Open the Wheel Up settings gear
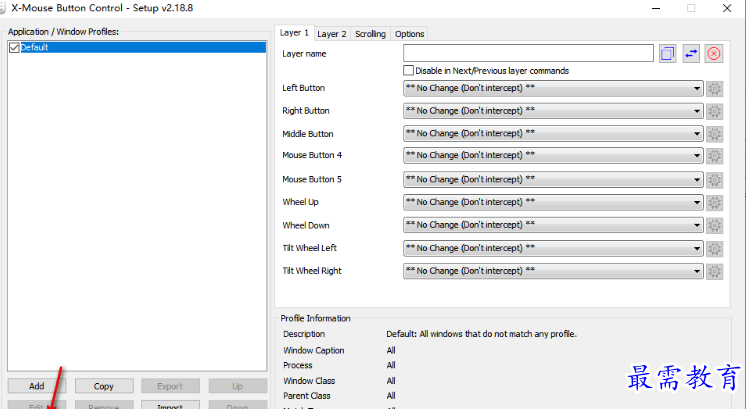 (x=714, y=203)
